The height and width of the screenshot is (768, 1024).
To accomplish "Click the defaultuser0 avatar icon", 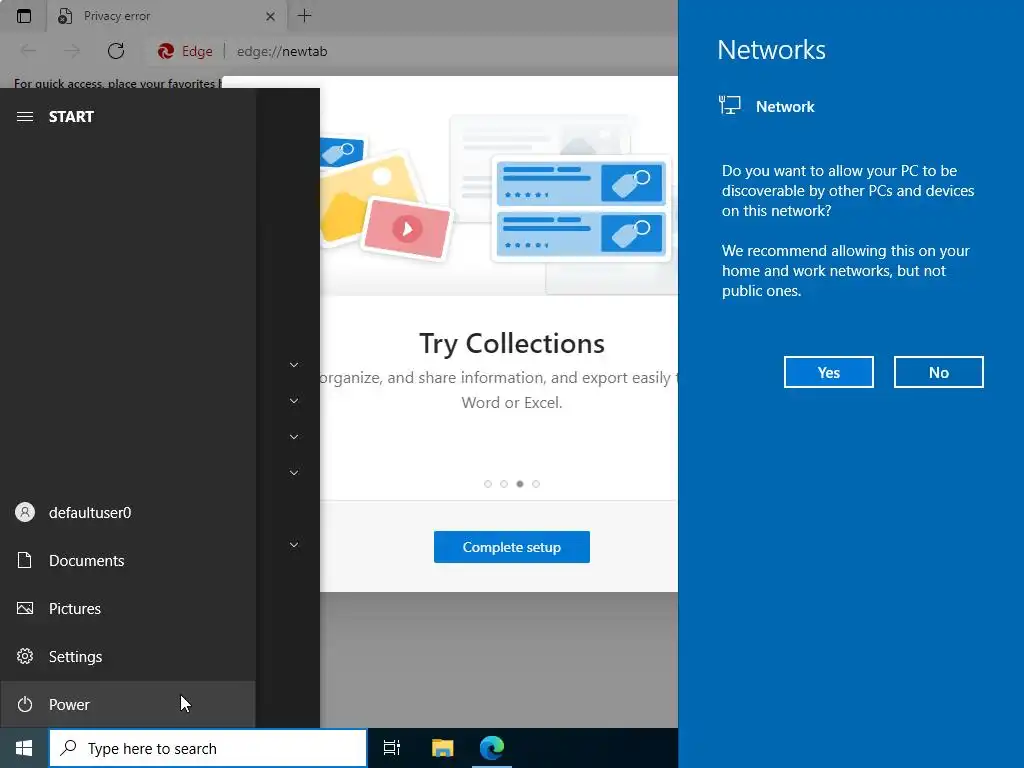I will 25,513.
